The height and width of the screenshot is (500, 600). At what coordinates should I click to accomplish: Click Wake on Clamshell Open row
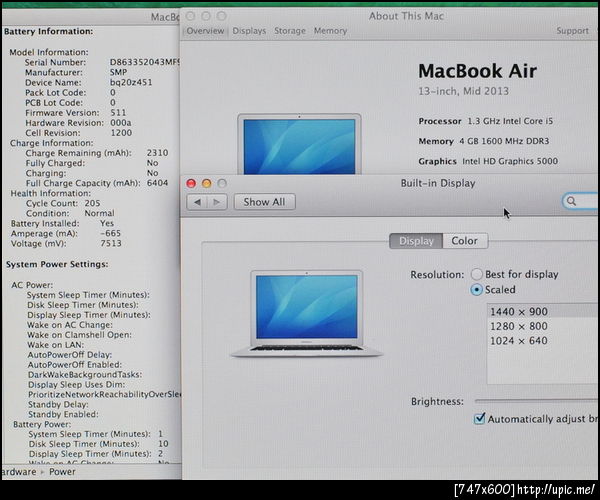click(79, 335)
